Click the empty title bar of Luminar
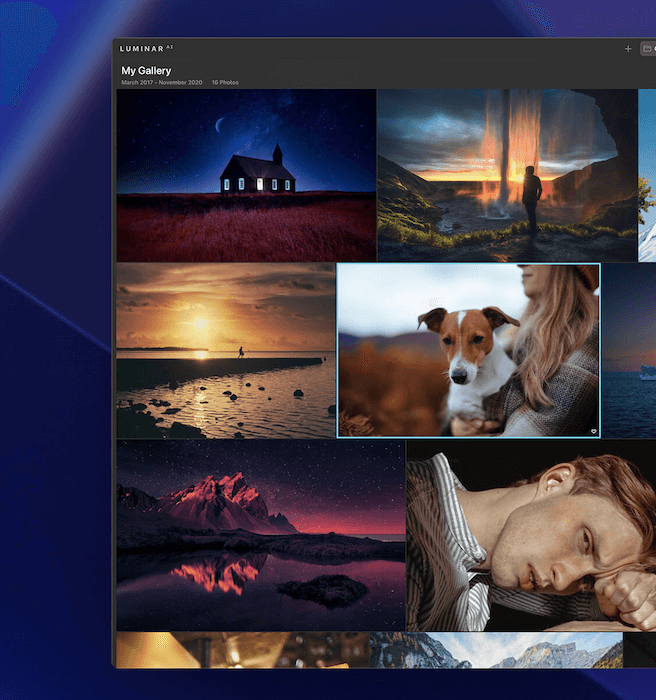The height and width of the screenshot is (700, 656). pos(400,48)
